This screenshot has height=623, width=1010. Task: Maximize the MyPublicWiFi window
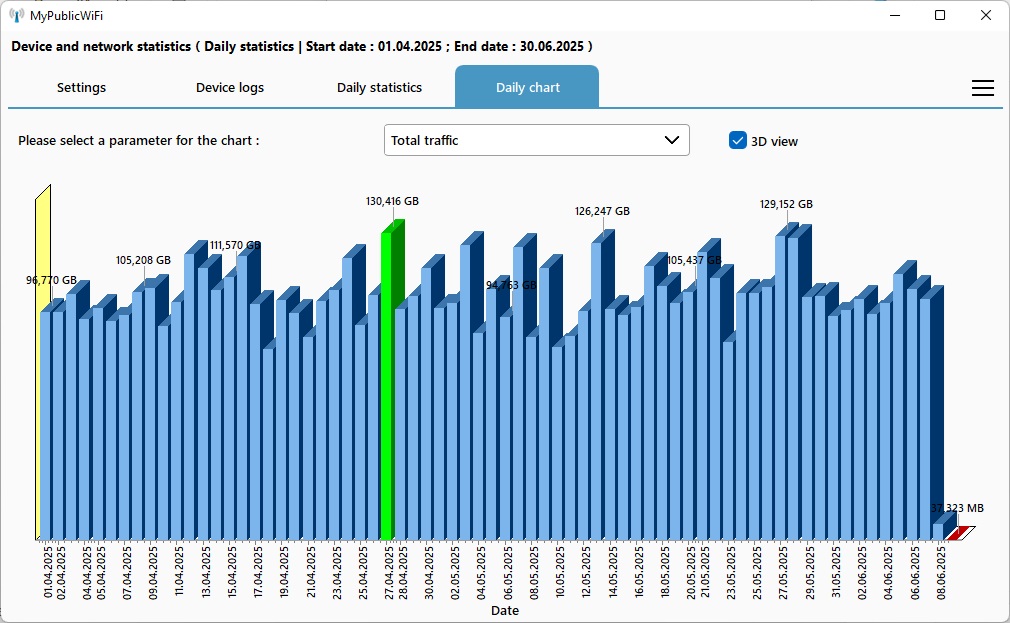(x=940, y=15)
